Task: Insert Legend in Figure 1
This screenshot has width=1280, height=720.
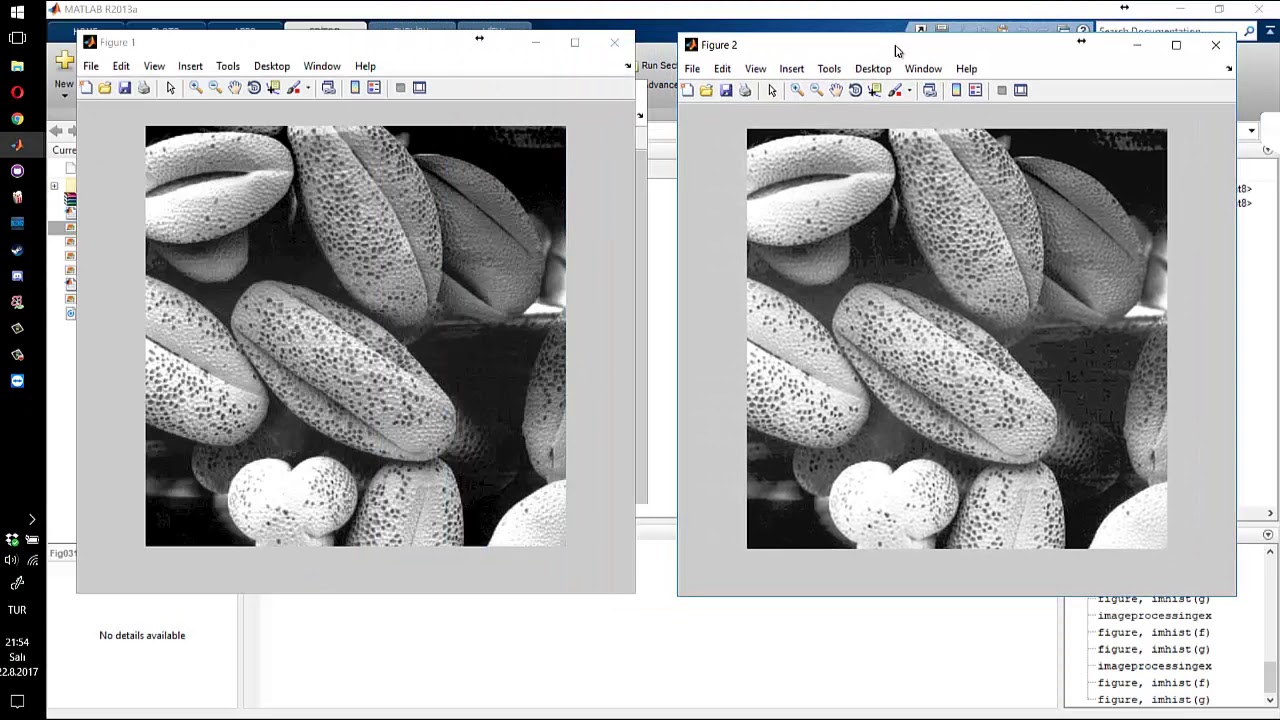Action: (x=374, y=88)
